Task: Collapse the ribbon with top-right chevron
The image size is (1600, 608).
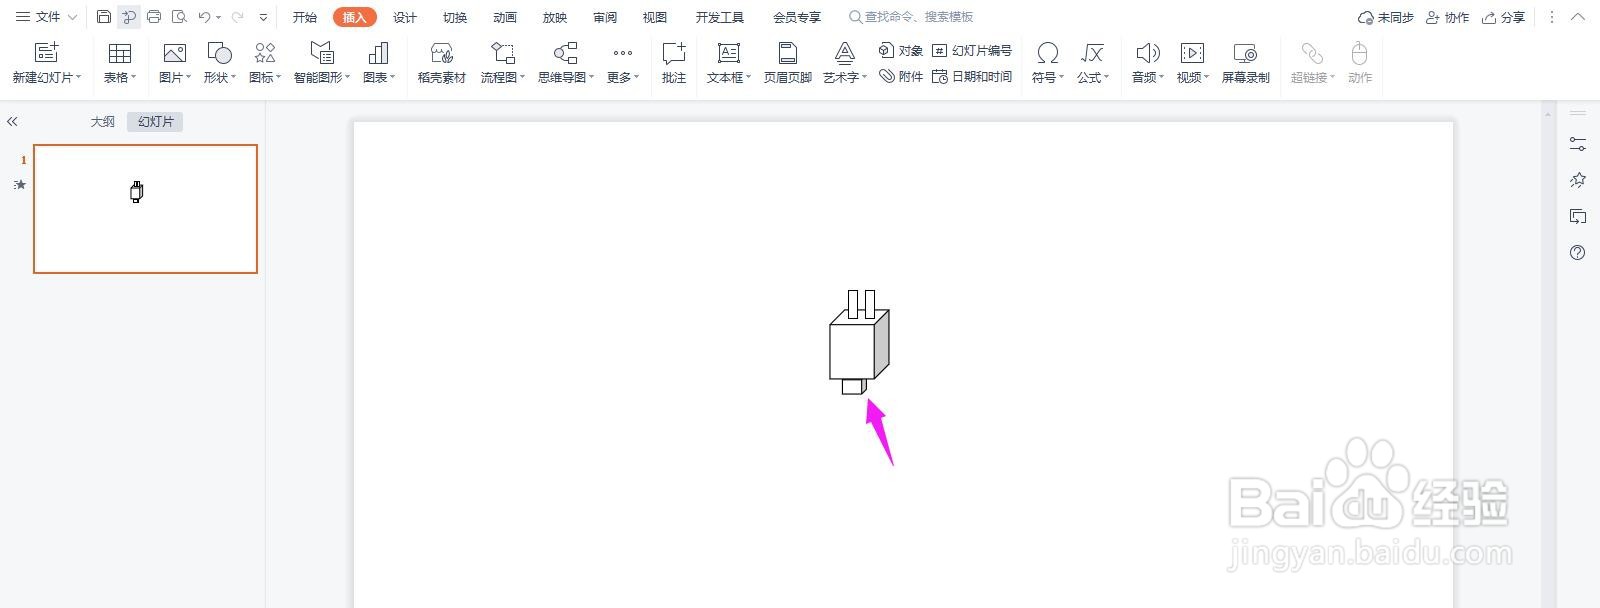Action: (1579, 17)
